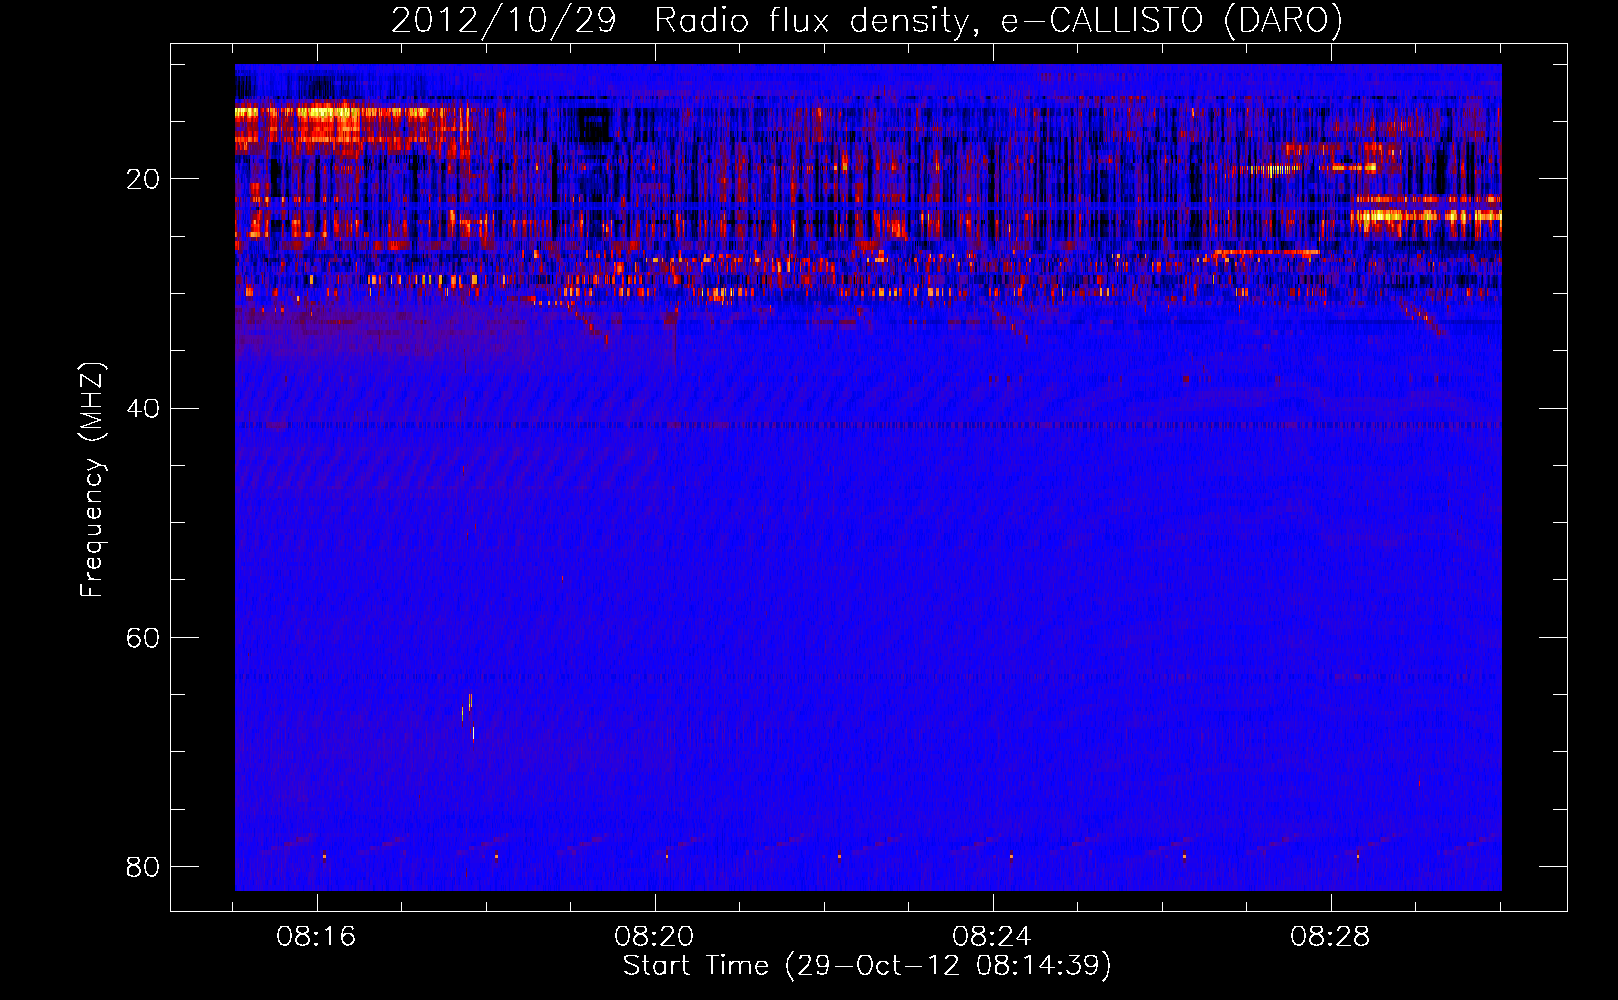The image size is (1618, 1000).
Task: Click the plot title '2012/10/29 Radio flux density, e-CALLISTO (DARO)'
Action: point(866,20)
